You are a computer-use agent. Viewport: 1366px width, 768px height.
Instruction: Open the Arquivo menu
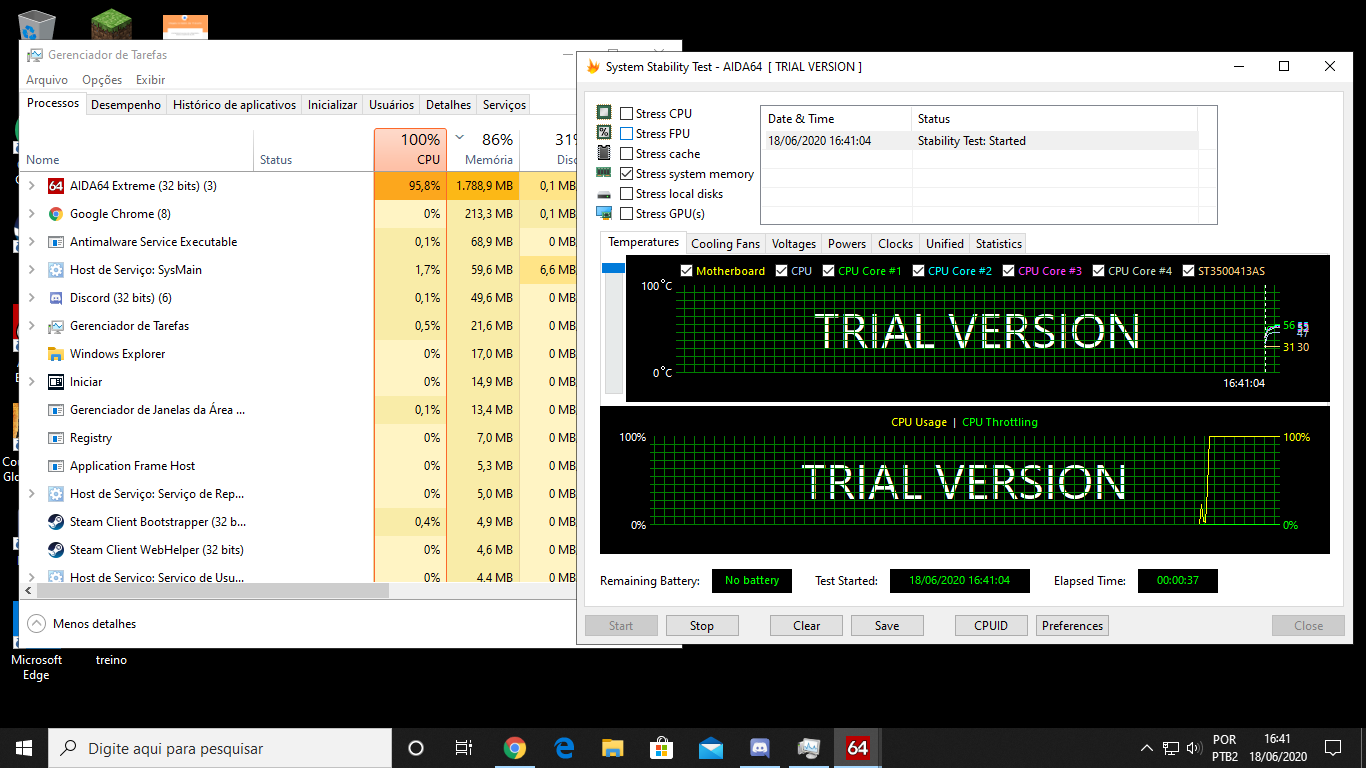(x=47, y=80)
